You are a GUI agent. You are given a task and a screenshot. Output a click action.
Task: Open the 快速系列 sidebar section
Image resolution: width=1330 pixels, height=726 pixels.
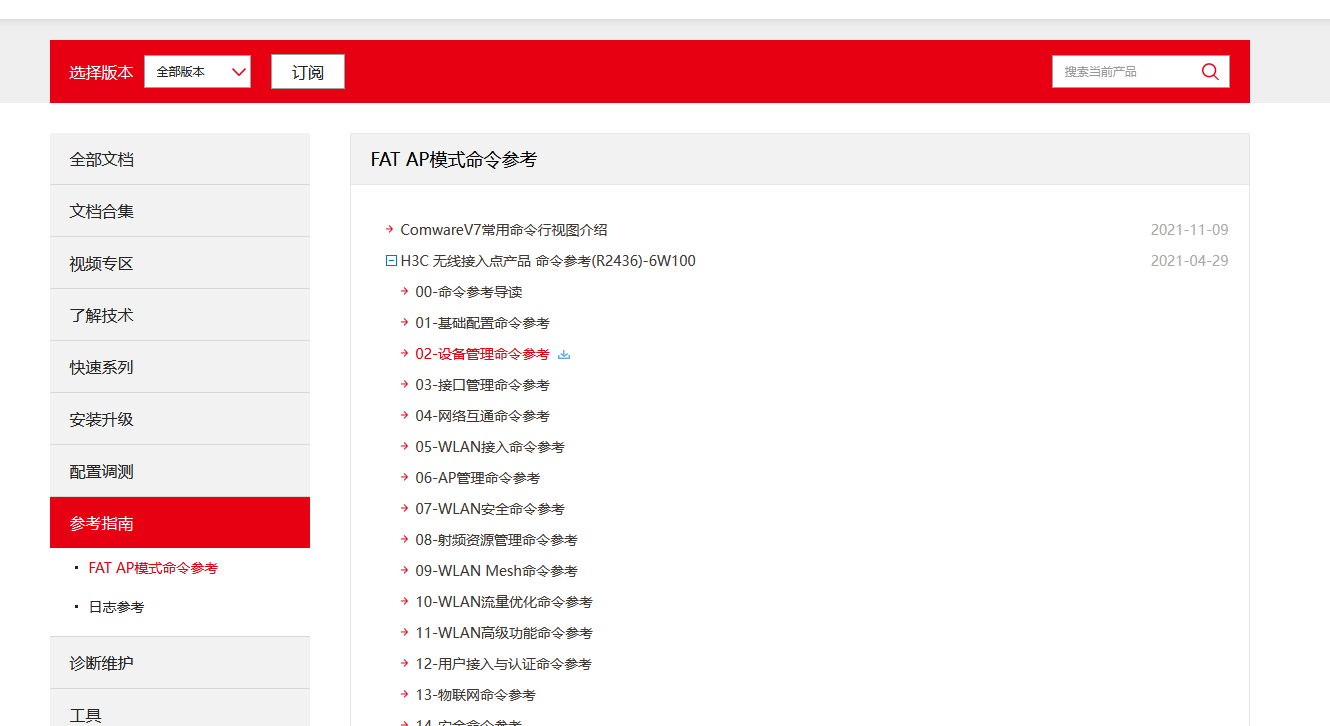(x=180, y=367)
